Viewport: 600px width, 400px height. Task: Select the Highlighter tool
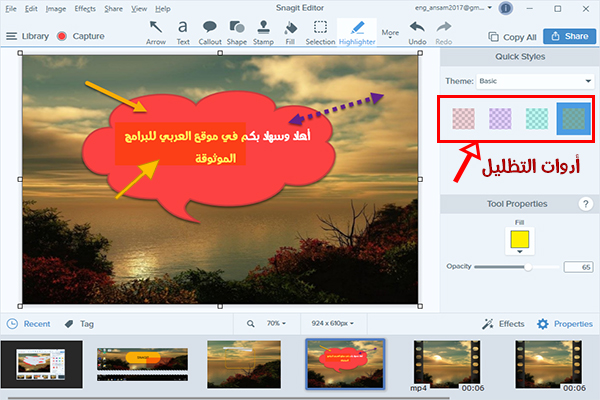pos(357,33)
